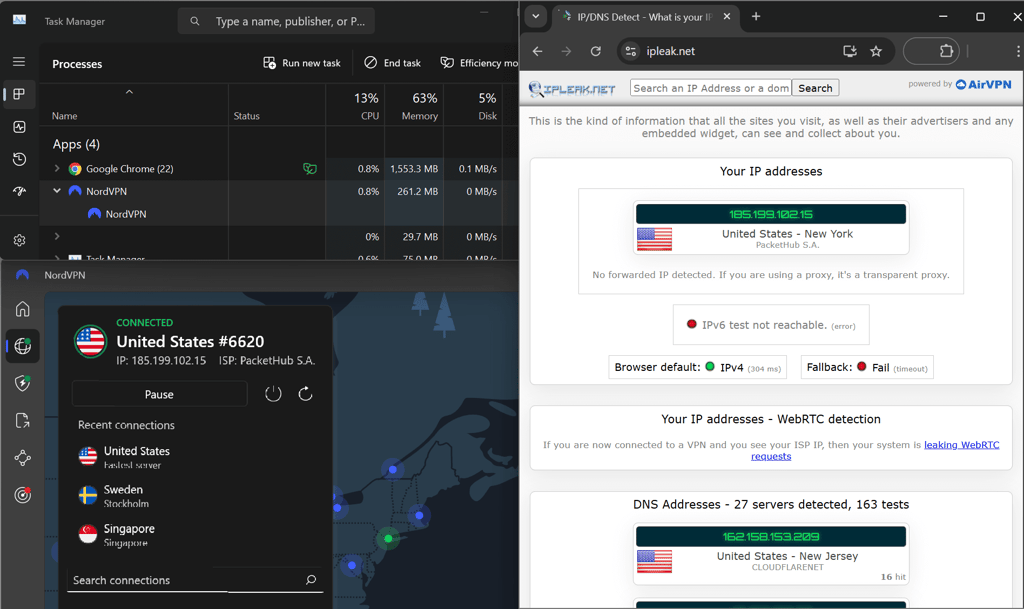Screen dimensions: 1024x609
Task: Click Efficiency mode button in Task Manager
Action: 479,63
